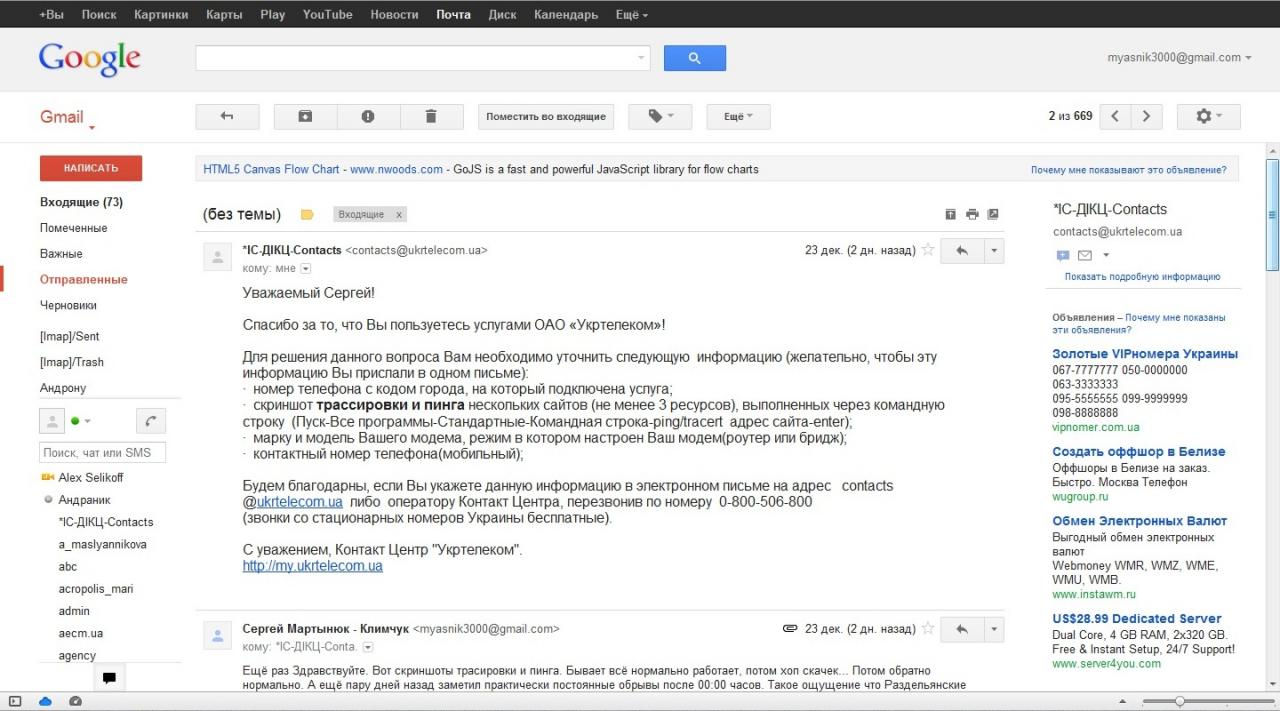Report this message as spam
Image resolution: width=1280 pixels, height=711 pixels.
pyautogui.click(x=368, y=117)
